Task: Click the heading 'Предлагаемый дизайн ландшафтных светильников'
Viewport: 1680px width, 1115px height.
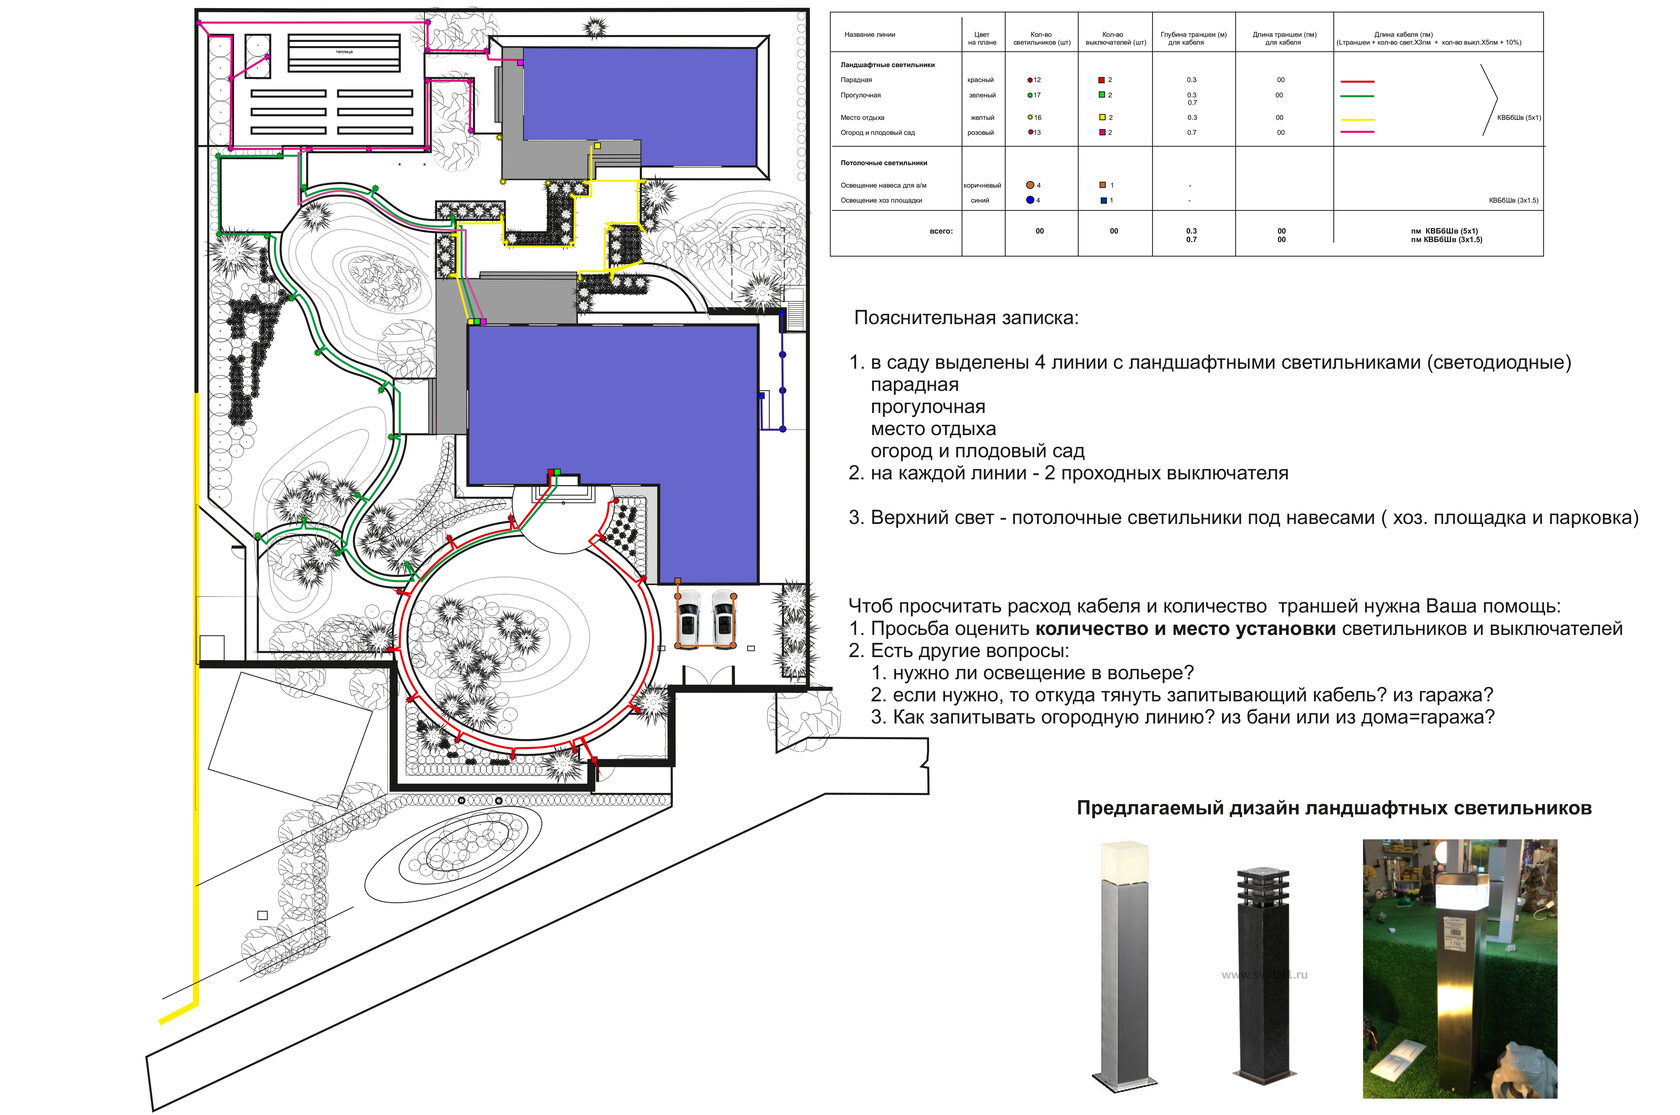Action: [x=1334, y=808]
